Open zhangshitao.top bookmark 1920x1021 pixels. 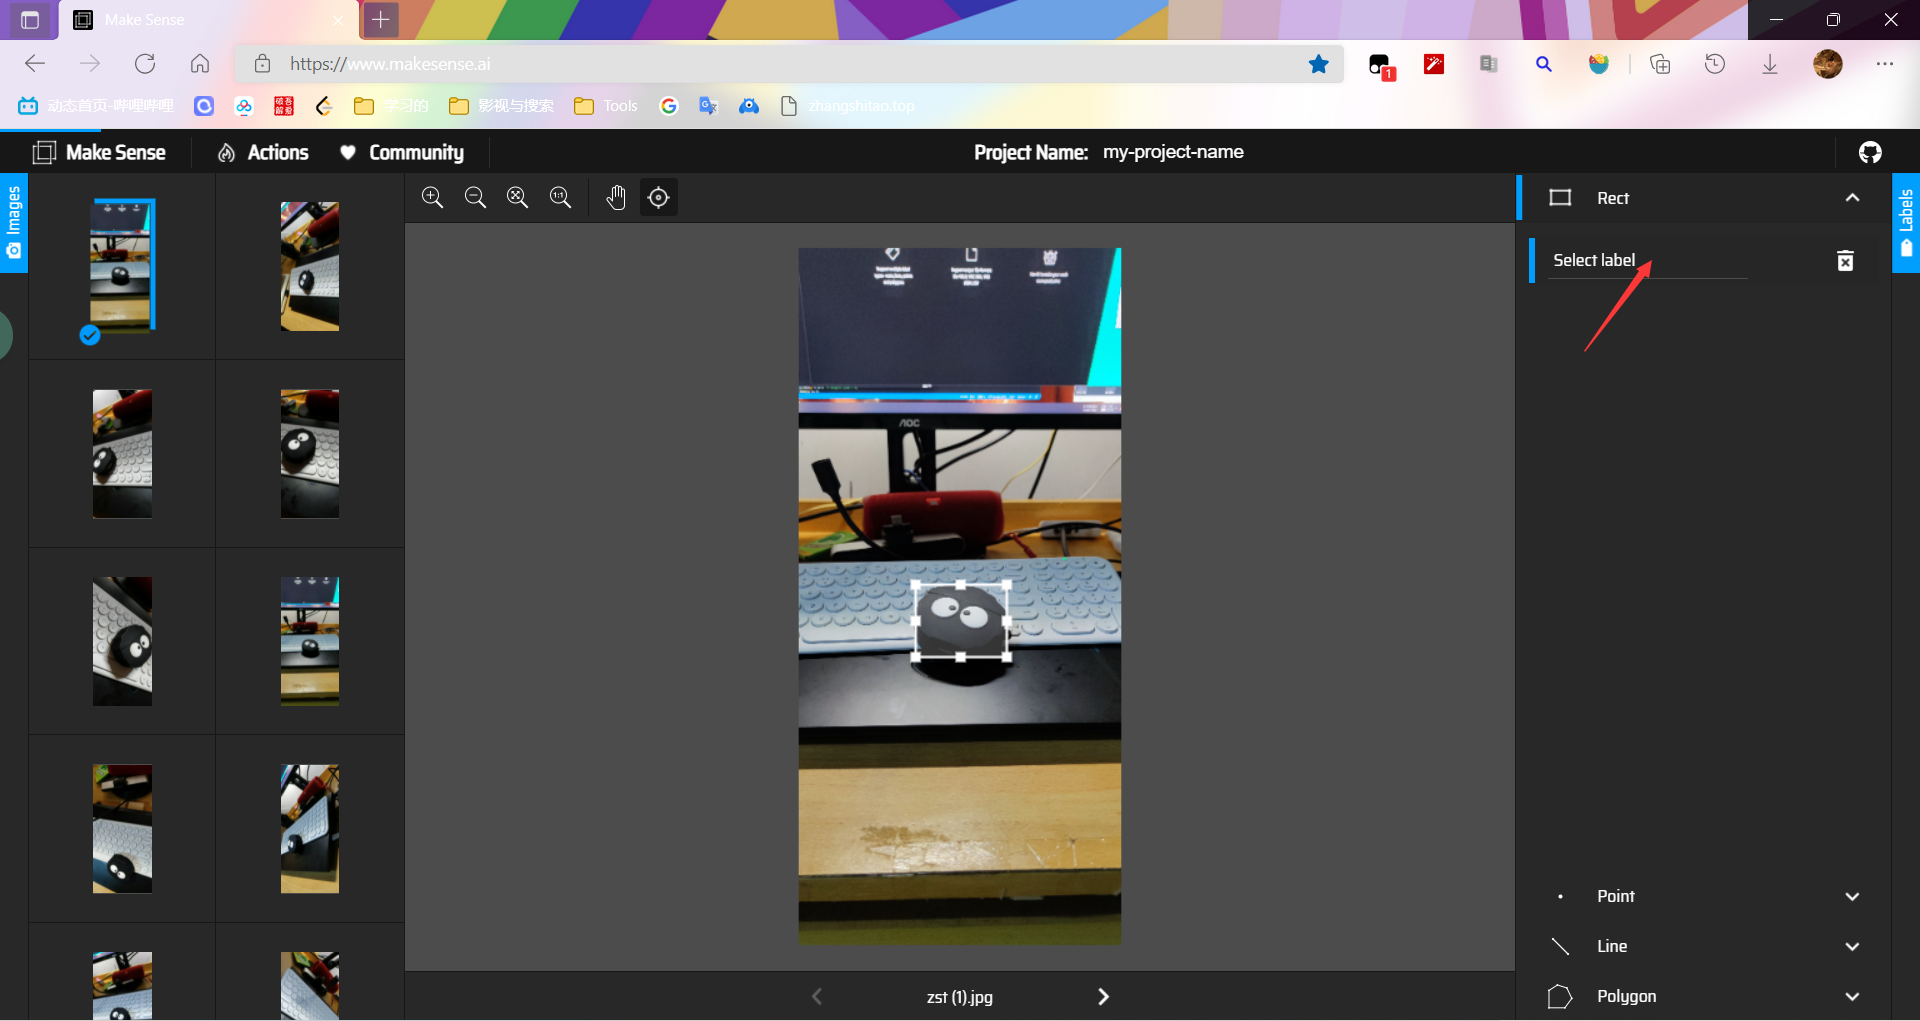pyautogui.click(x=848, y=106)
